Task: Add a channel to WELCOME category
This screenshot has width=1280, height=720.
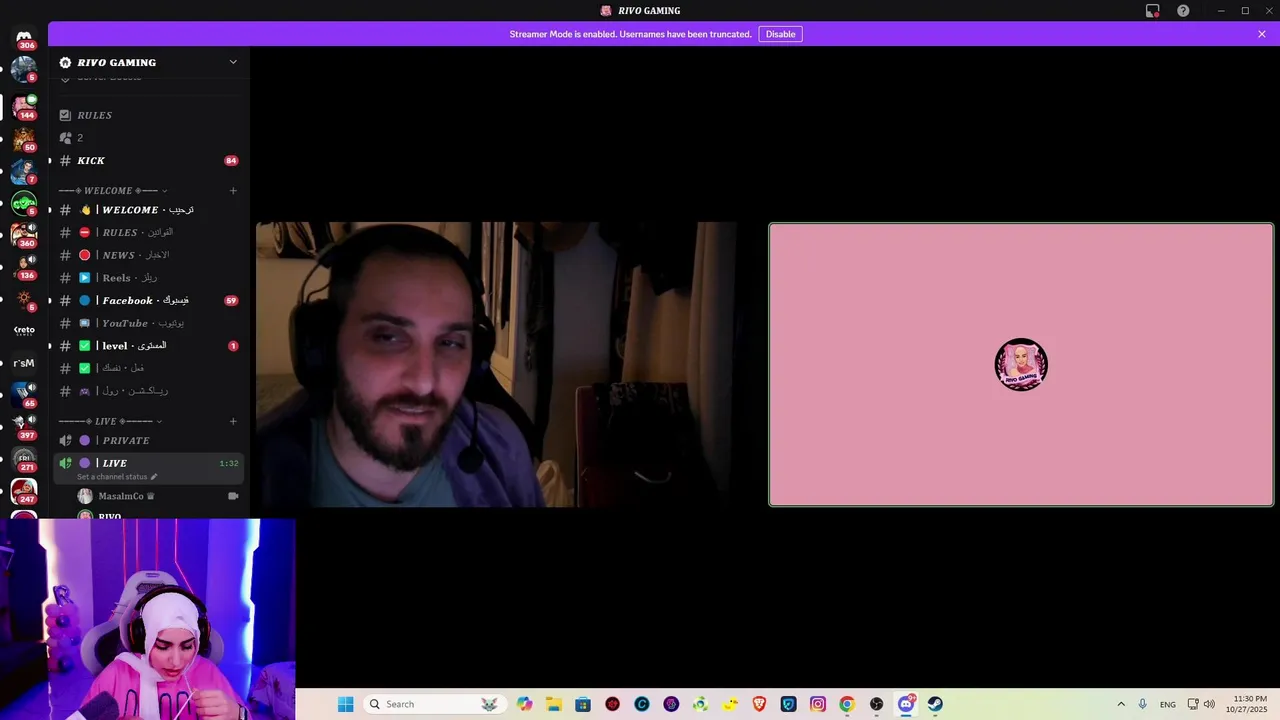Action: [x=233, y=191]
